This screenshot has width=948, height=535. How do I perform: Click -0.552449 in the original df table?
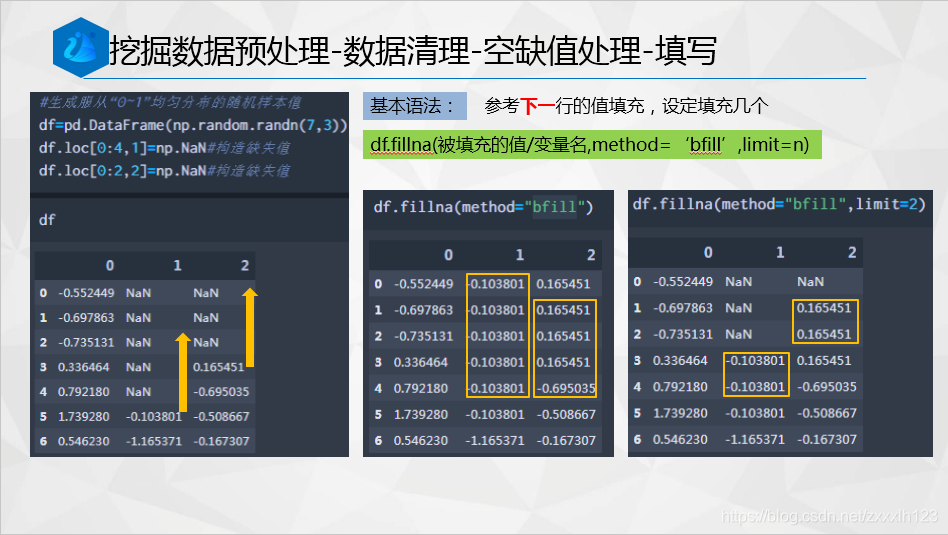tap(86, 293)
